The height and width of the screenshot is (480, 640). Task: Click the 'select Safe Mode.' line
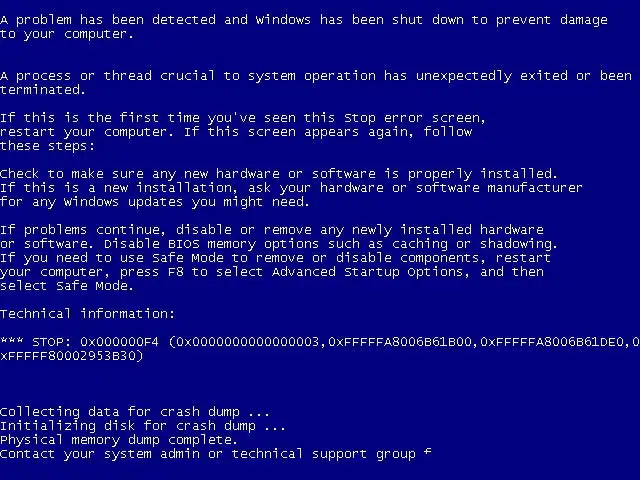coord(67,286)
